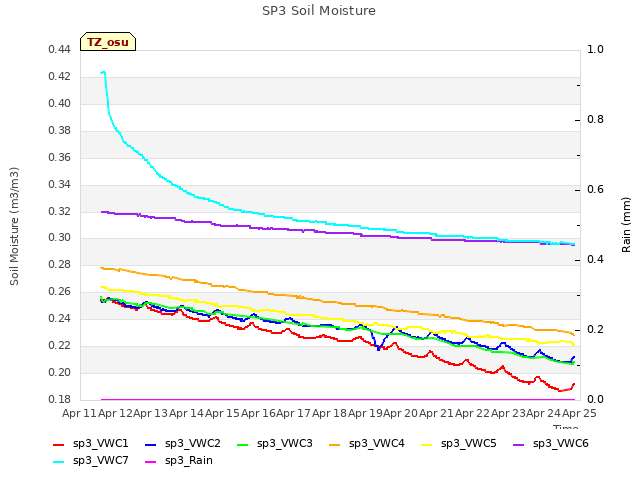The height and width of the screenshot is (480, 640).
Task: Click the Apr 22 x-axis tick label
Action: tap(473, 413)
